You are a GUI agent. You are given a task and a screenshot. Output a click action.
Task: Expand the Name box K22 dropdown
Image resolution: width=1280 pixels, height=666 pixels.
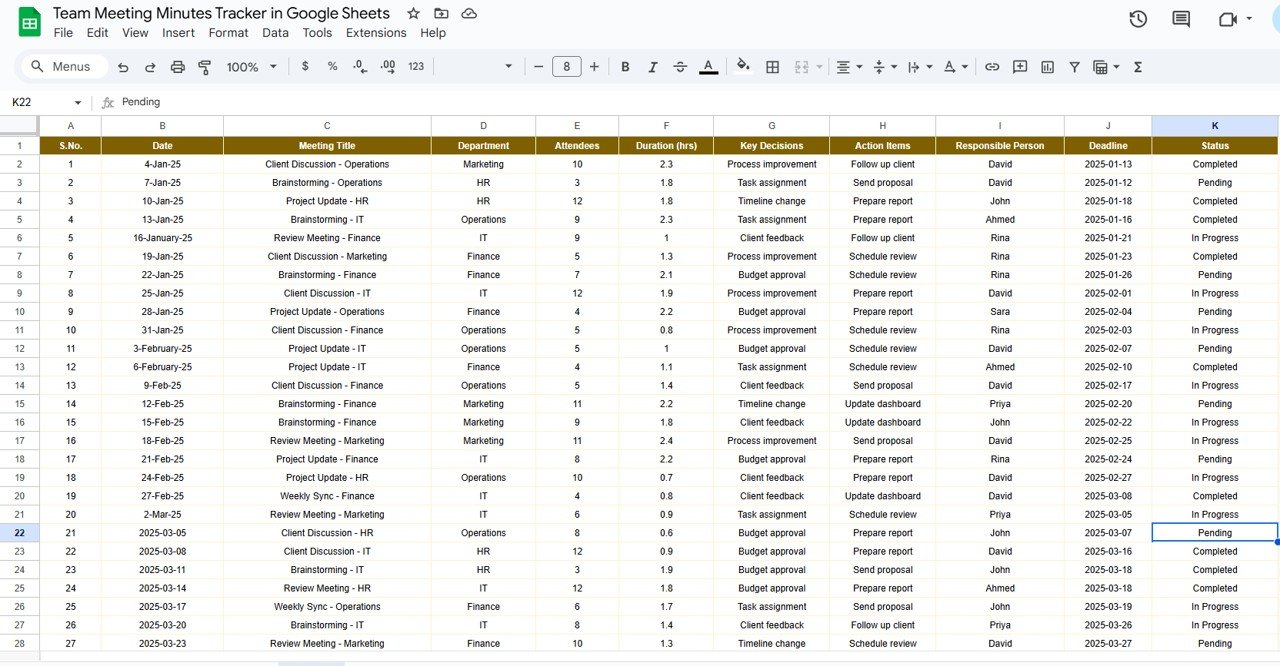click(78, 102)
